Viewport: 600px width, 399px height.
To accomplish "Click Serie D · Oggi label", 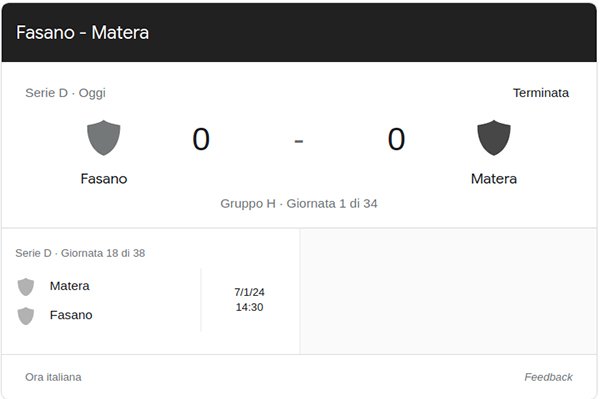I will point(65,93).
